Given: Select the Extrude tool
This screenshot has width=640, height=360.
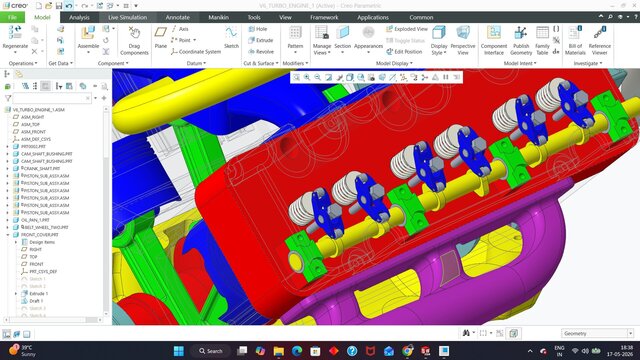Looking at the screenshot, I should 261,40.
